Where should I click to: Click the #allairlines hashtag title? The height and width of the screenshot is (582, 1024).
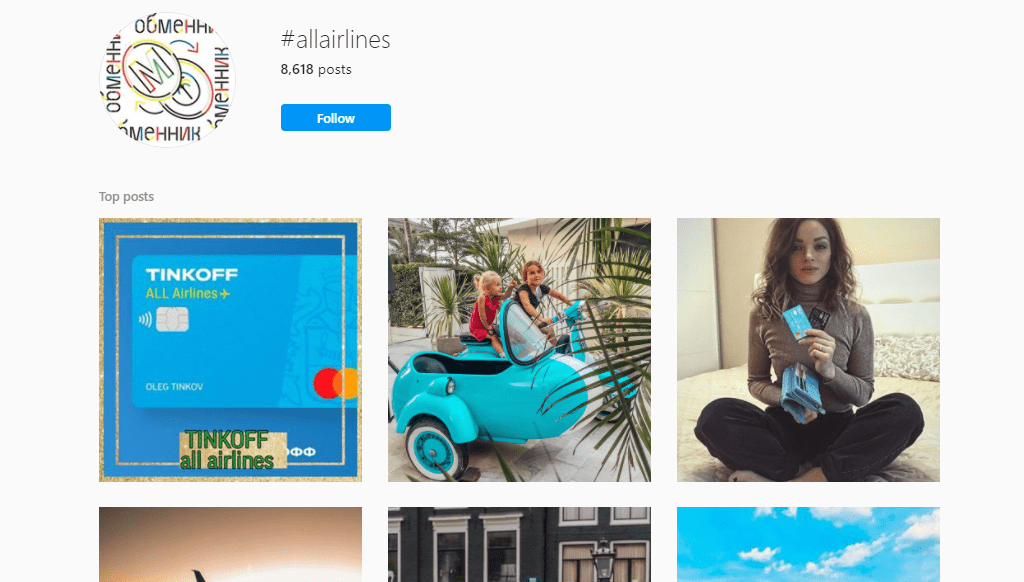335,39
